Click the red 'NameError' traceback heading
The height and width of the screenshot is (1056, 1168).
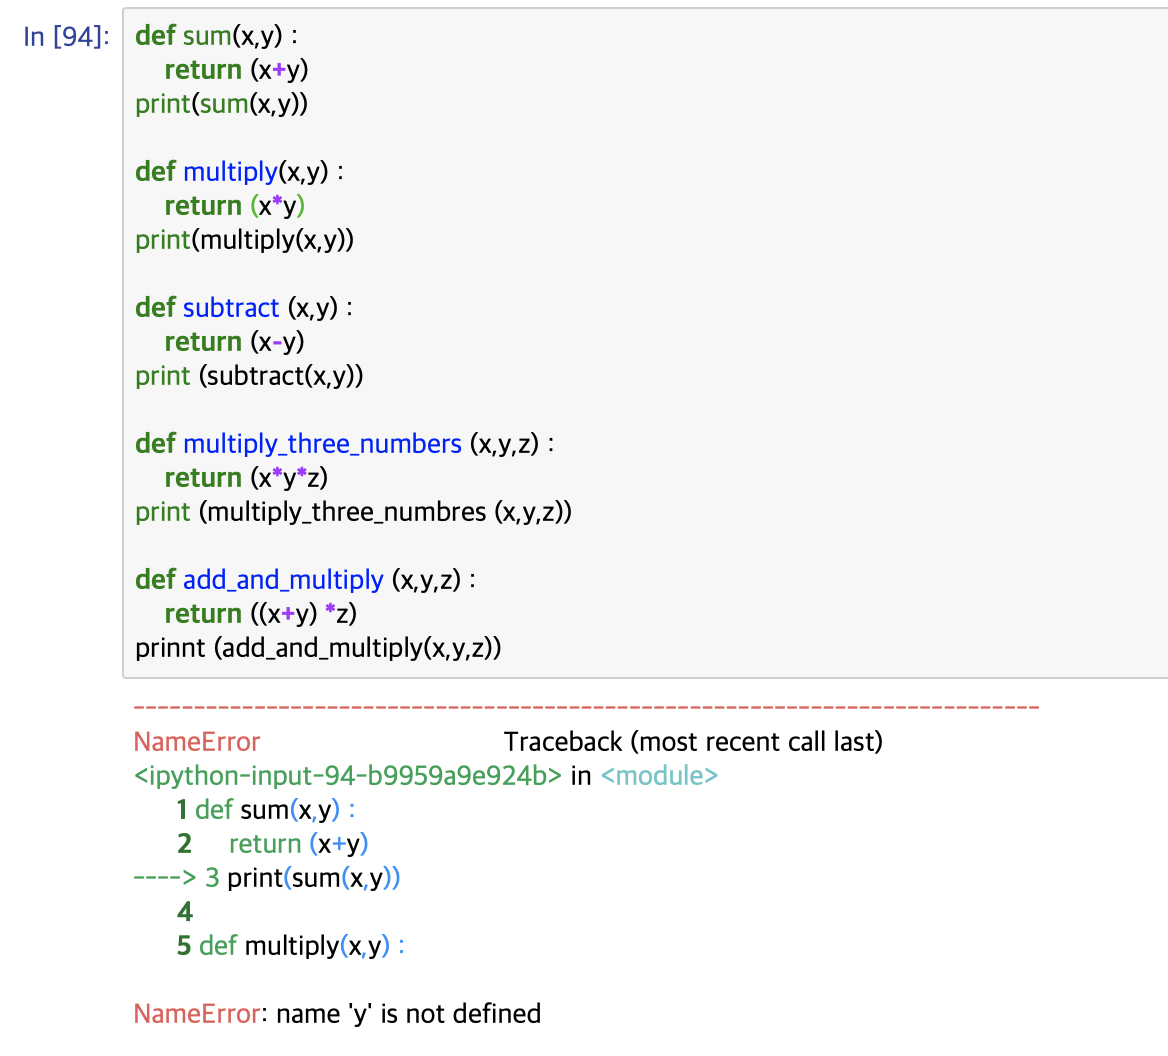click(x=197, y=742)
